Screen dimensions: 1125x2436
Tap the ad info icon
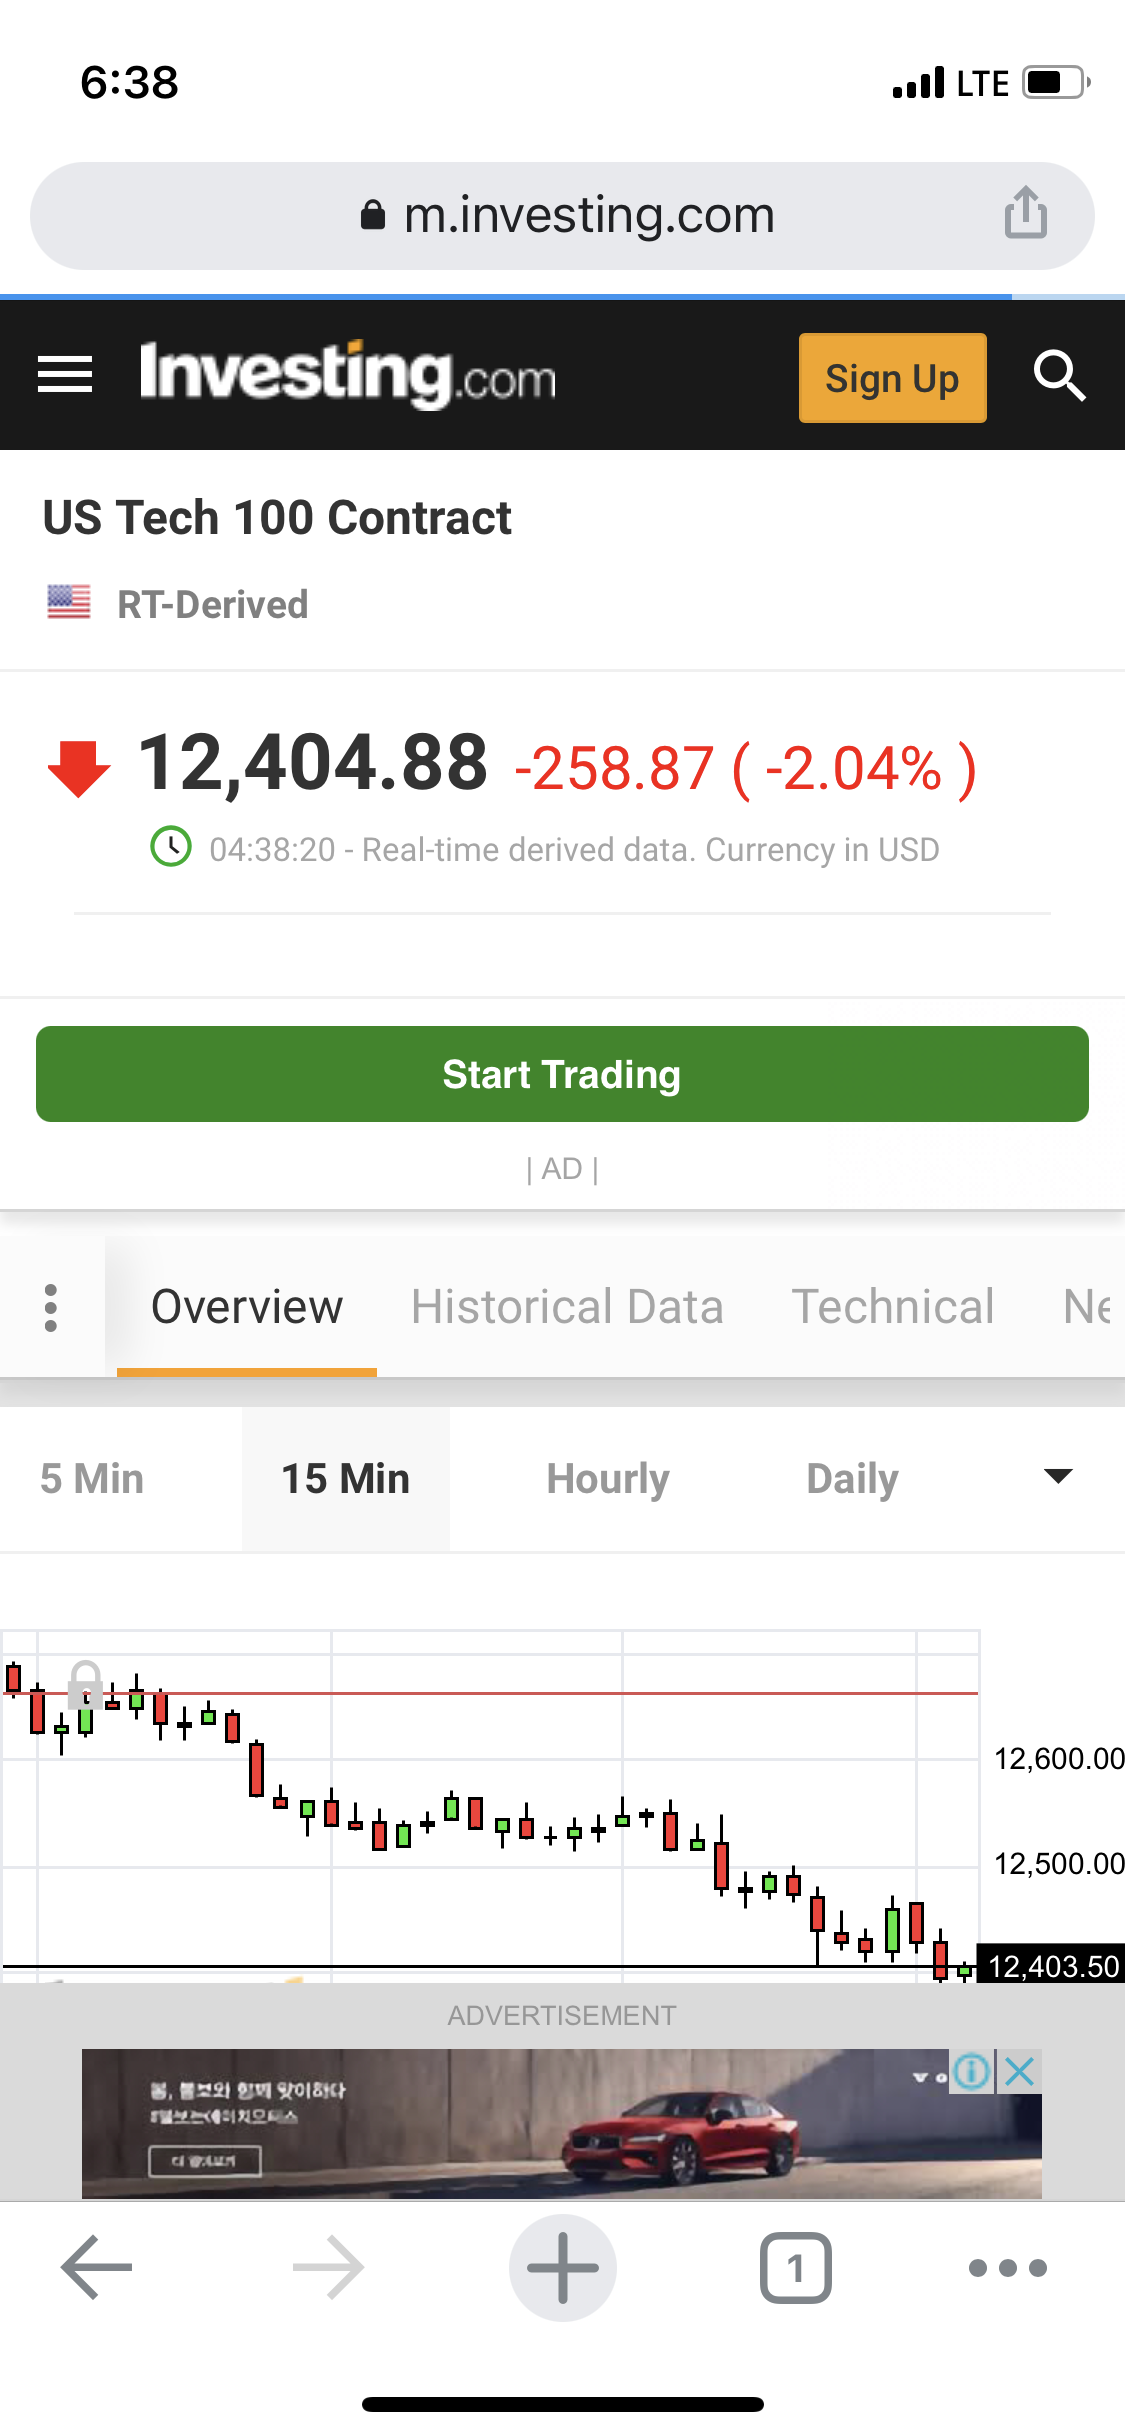971,2071
